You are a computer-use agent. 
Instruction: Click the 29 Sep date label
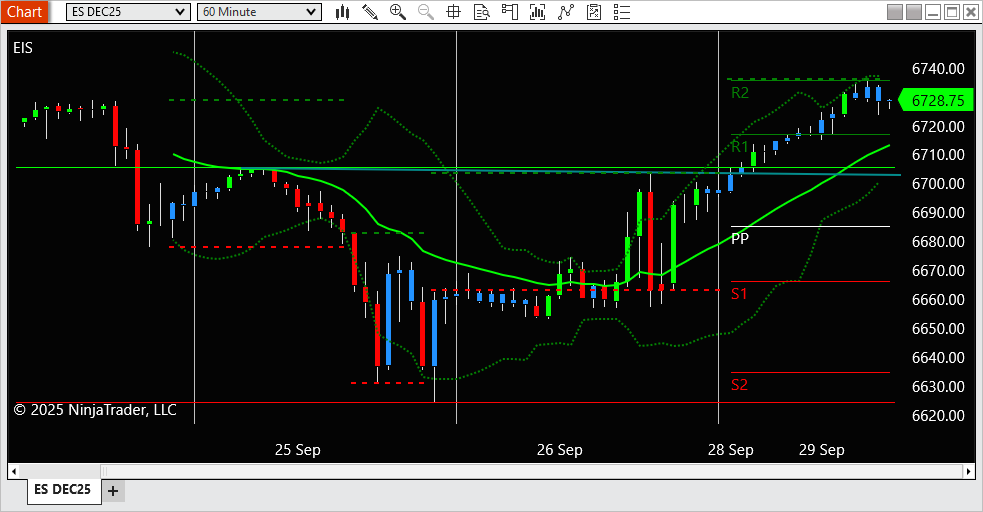tap(822, 450)
